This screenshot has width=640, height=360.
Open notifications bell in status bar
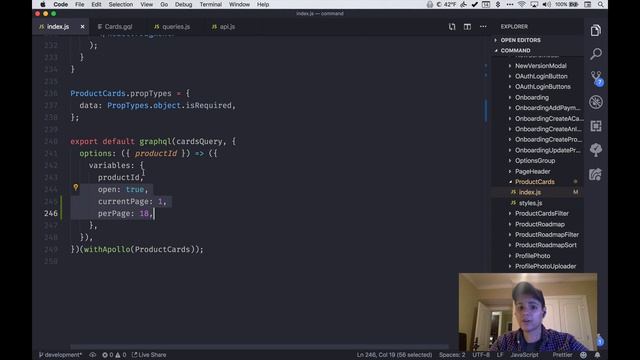click(x=598, y=355)
